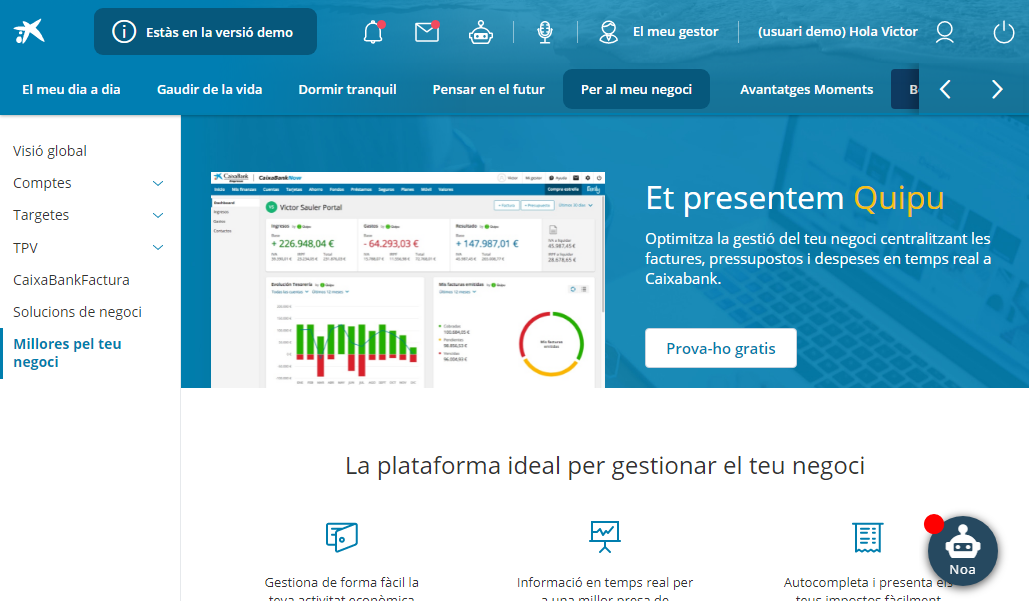Screen dimensions: 1029x601
Task: Open the robot assistant icon in header
Action: point(480,31)
